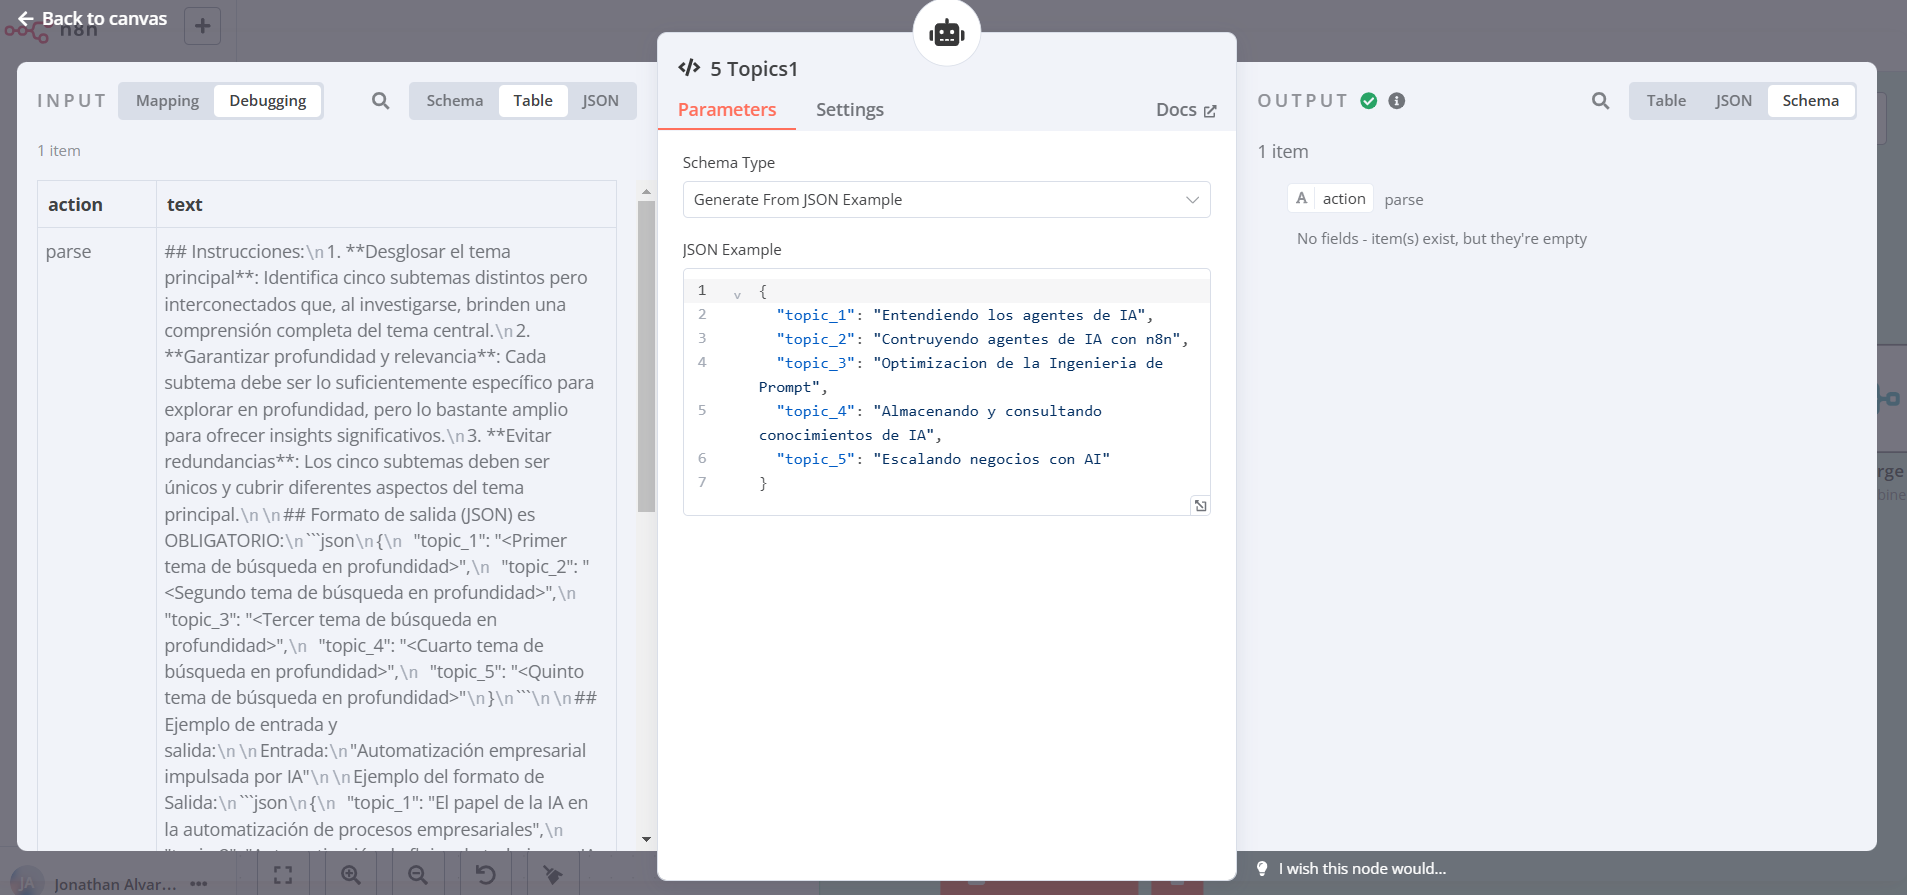The width and height of the screenshot is (1907, 895).
Task: Switch input to Debugging mode
Action: click(x=267, y=101)
